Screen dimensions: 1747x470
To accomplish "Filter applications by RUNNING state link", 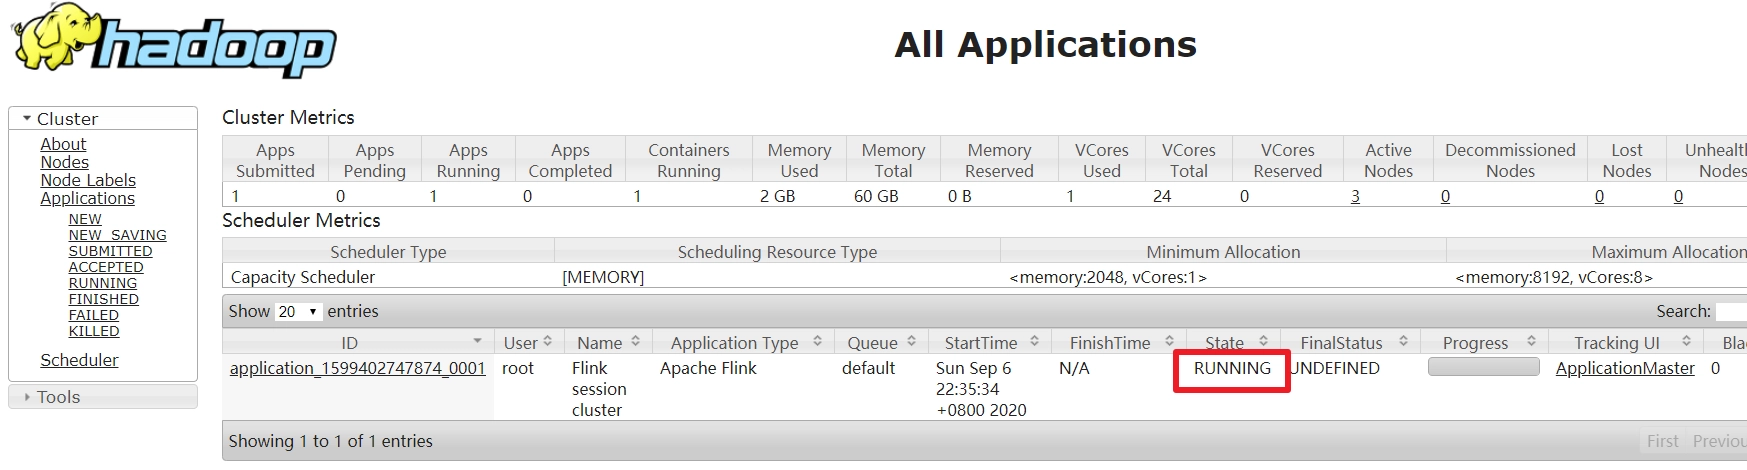I will [x=102, y=283].
